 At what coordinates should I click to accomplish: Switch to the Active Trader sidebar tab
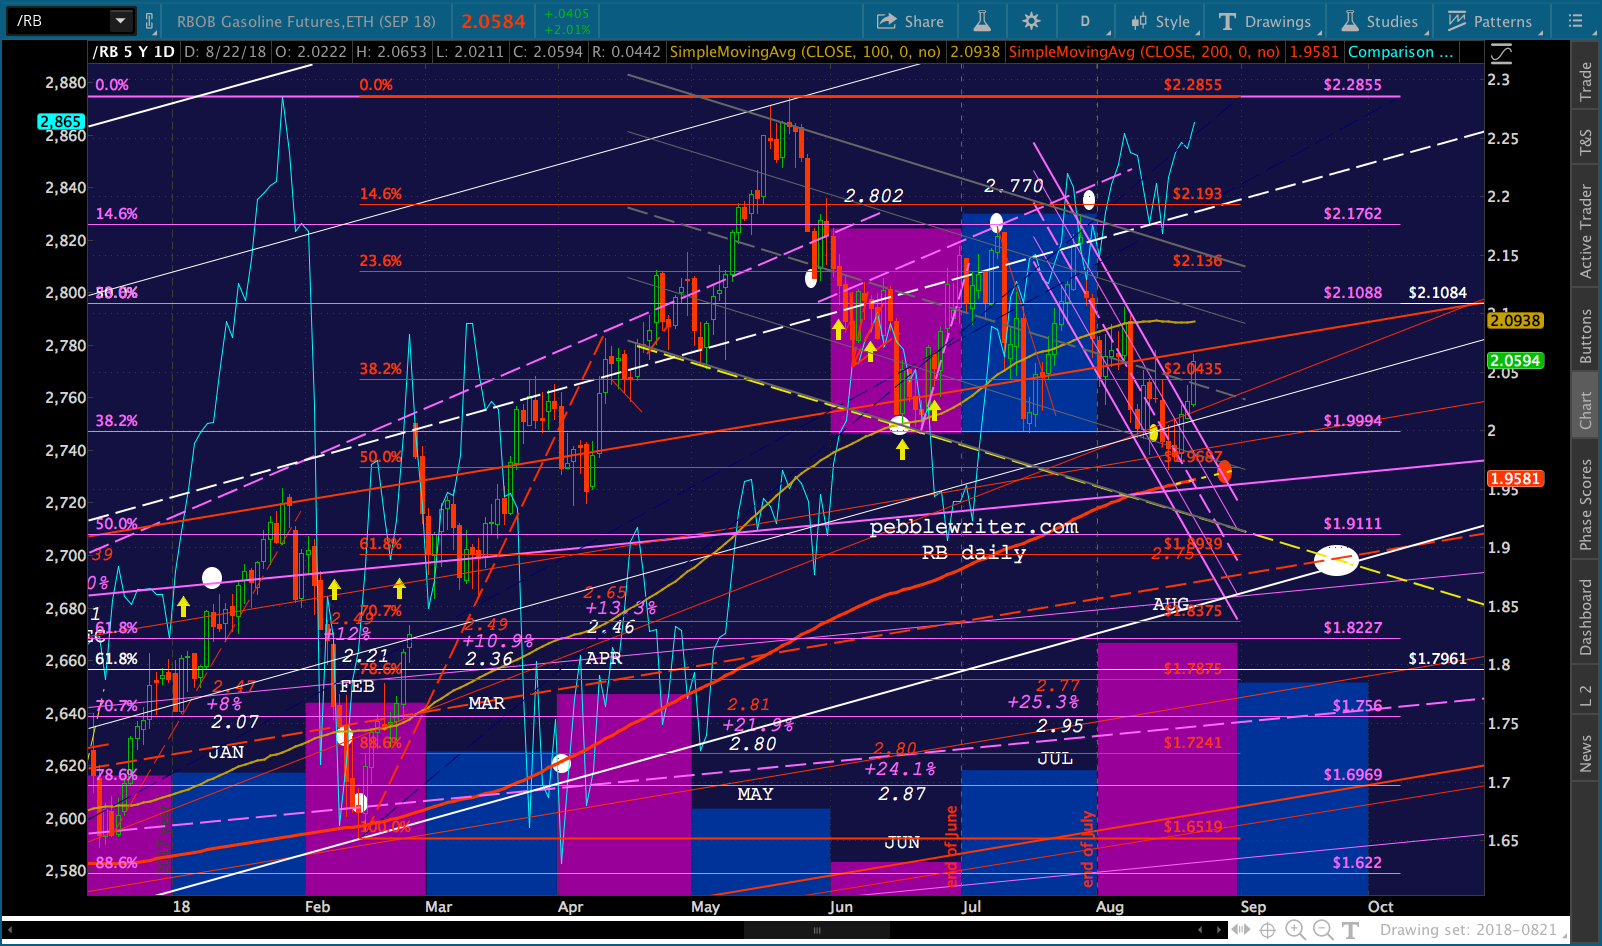(x=1585, y=231)
